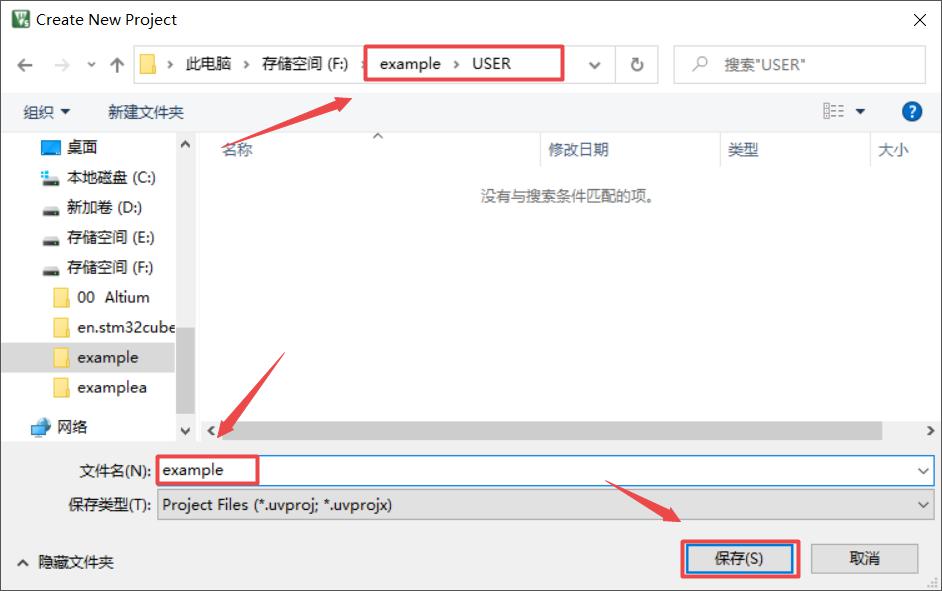
Task: Select 本地磁盘 (C:) drive
Action: coord(111,177)
